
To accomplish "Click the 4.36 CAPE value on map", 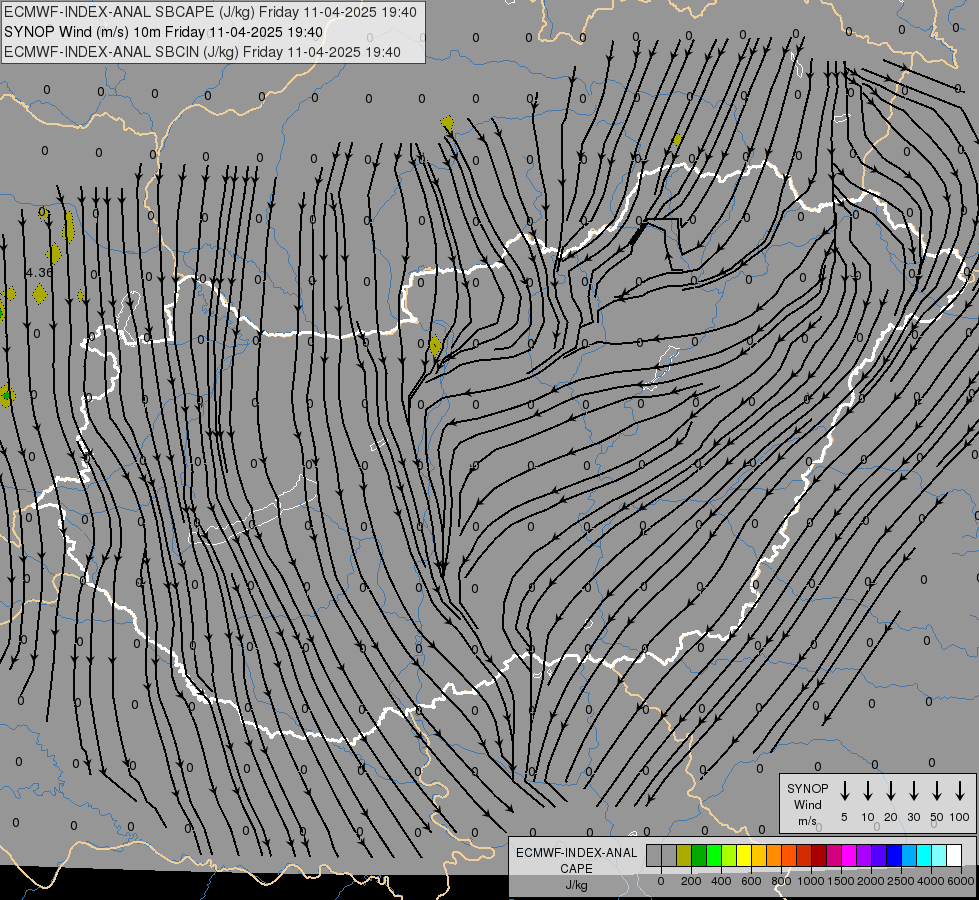I will [39, 272].
